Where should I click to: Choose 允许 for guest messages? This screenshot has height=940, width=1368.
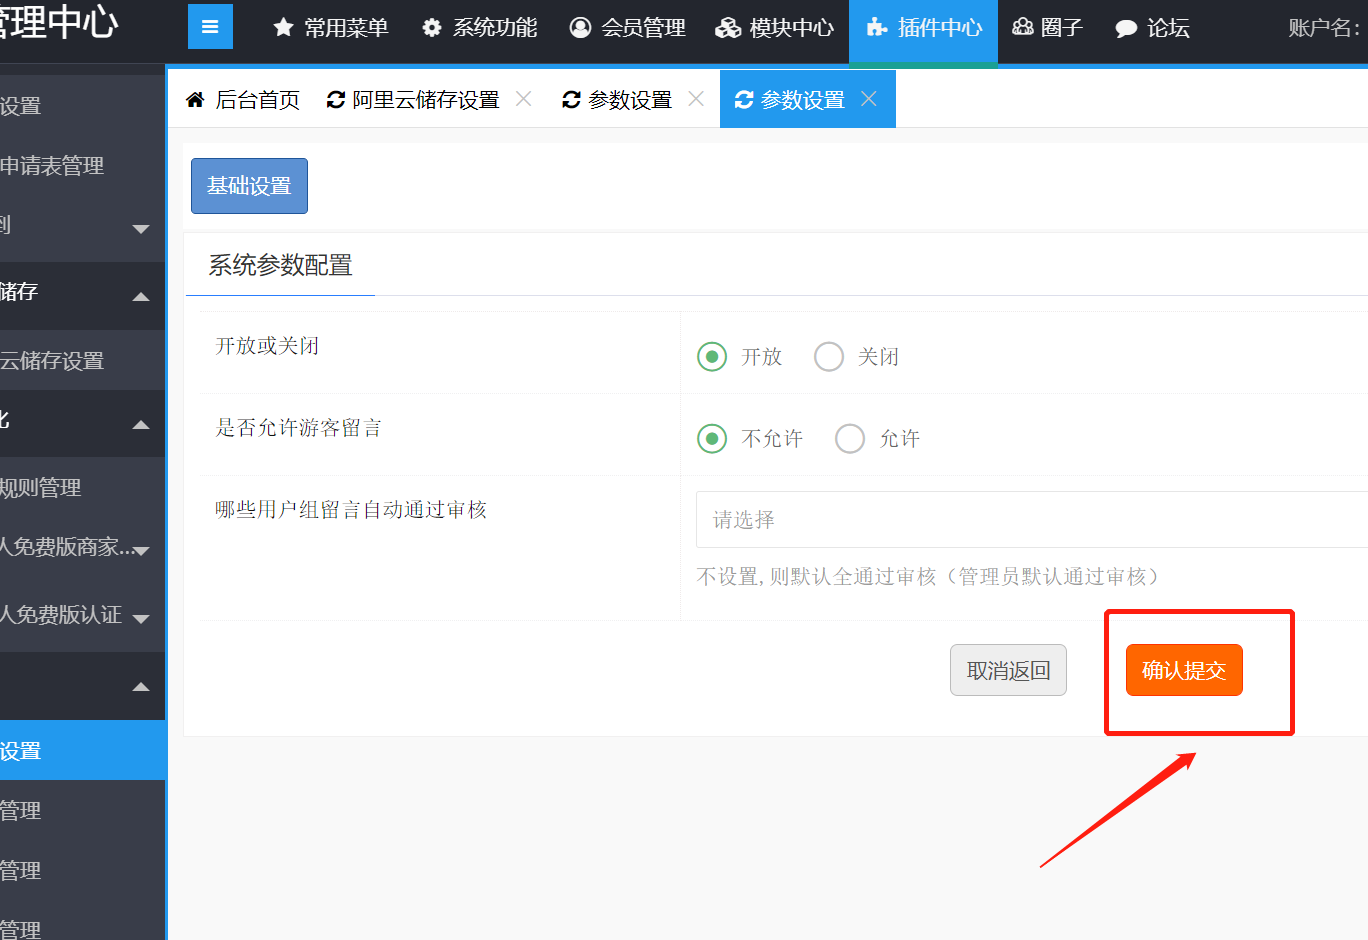[x=850, y=439]
